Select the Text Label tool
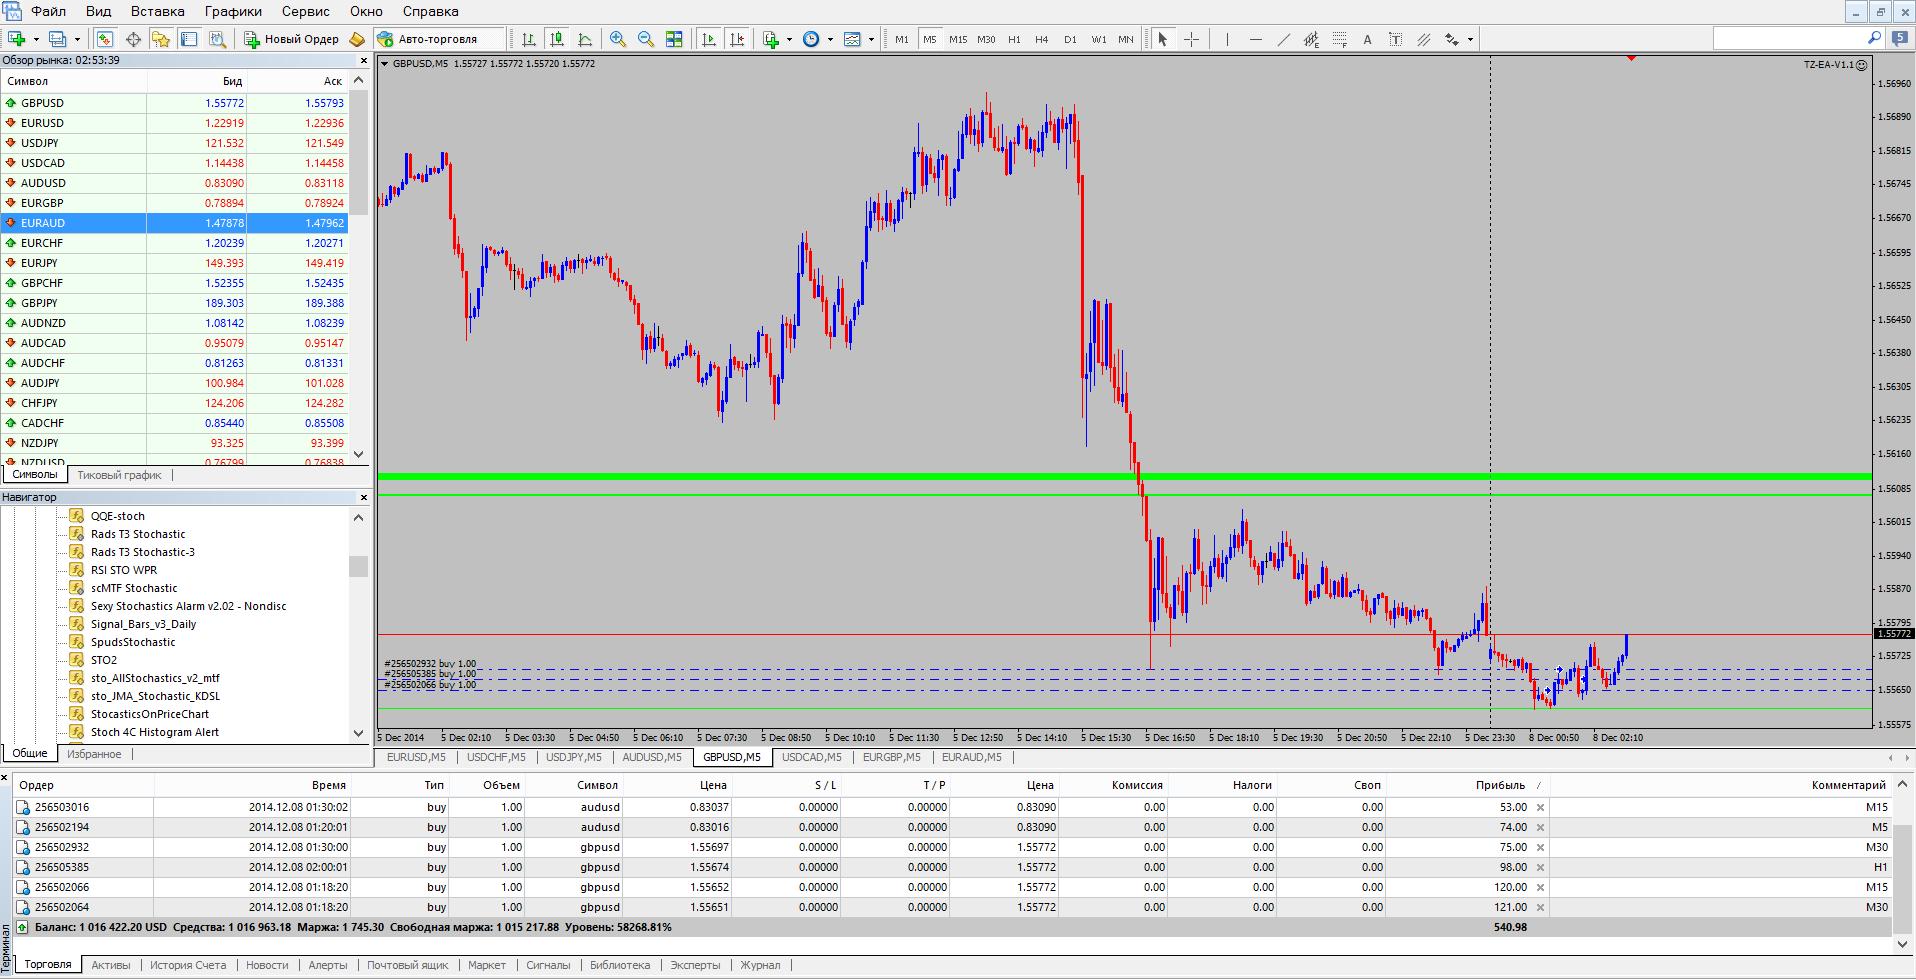This screenshot has height=980, width=1916. [1395, 39]
